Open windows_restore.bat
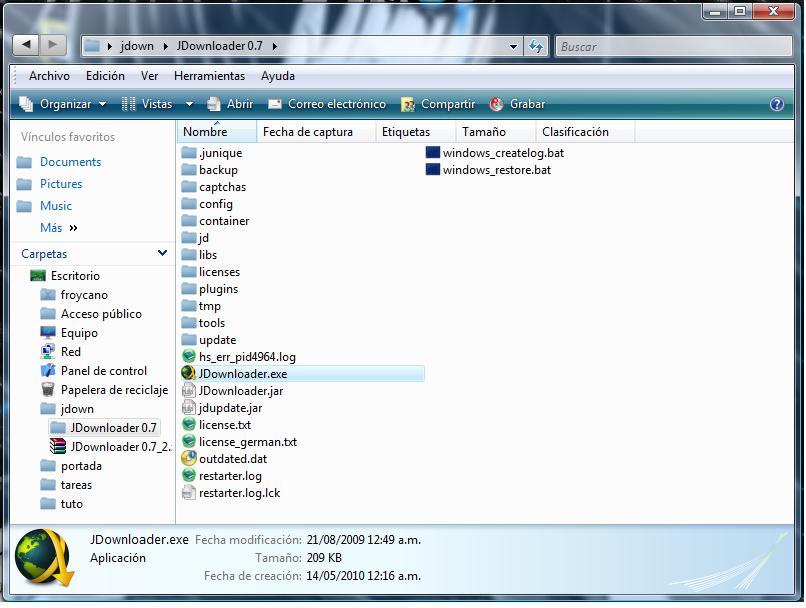The height and width of the screenshot is (608, 806). (494, 169)
